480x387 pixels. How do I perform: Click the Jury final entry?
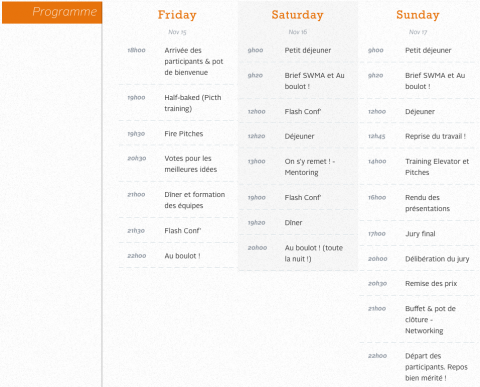pyautogui.click(x=420, y=234)
